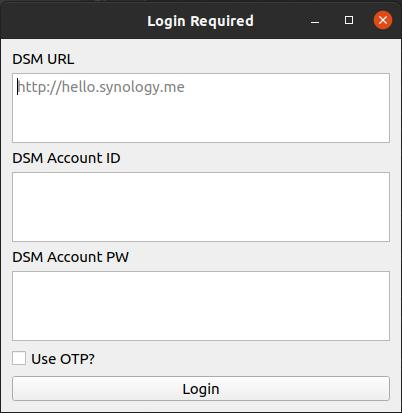
Task: Click the word "PW" in the password label
Action: point(117,257)
